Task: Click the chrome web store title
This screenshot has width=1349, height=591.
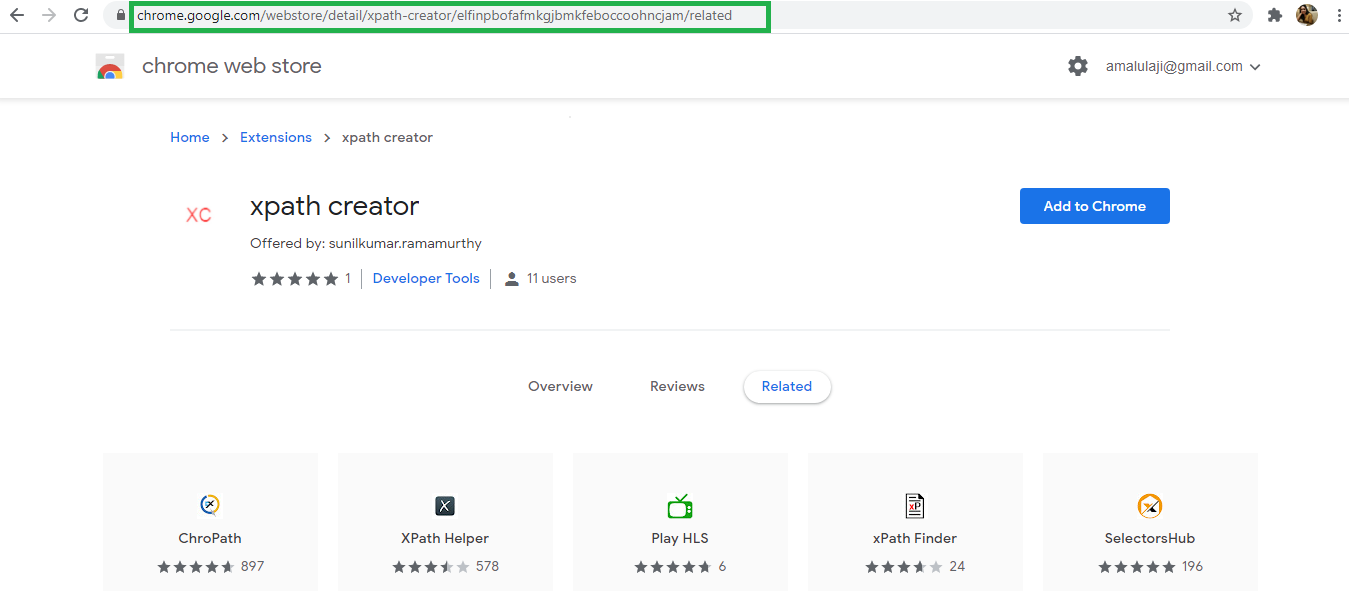Action: 232,67
